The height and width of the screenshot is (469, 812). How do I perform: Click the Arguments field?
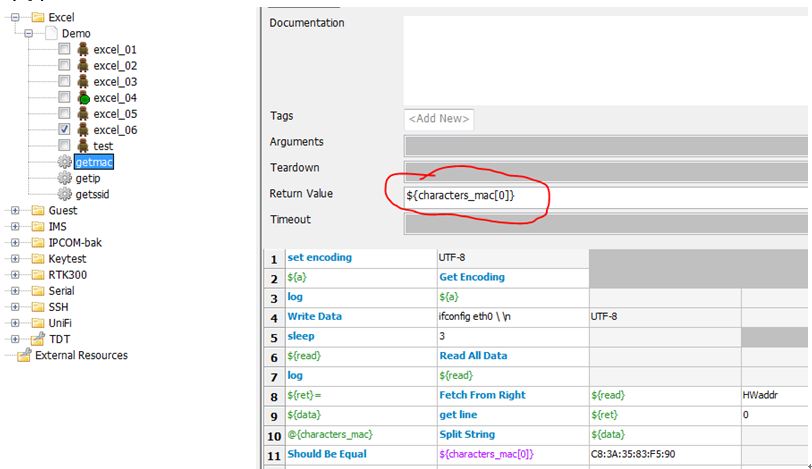(x=606, y=145)
